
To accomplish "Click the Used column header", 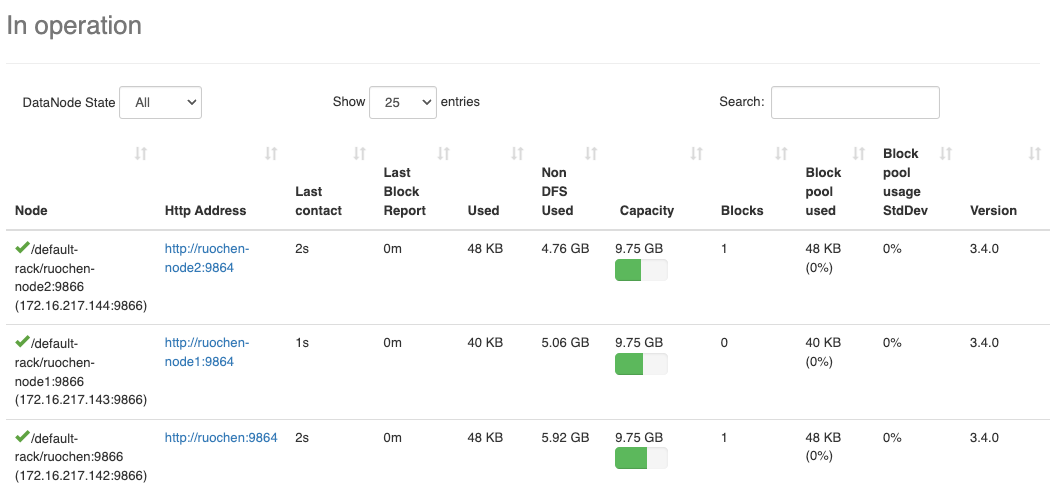I will pyautogui.click(x=483, y=210).
